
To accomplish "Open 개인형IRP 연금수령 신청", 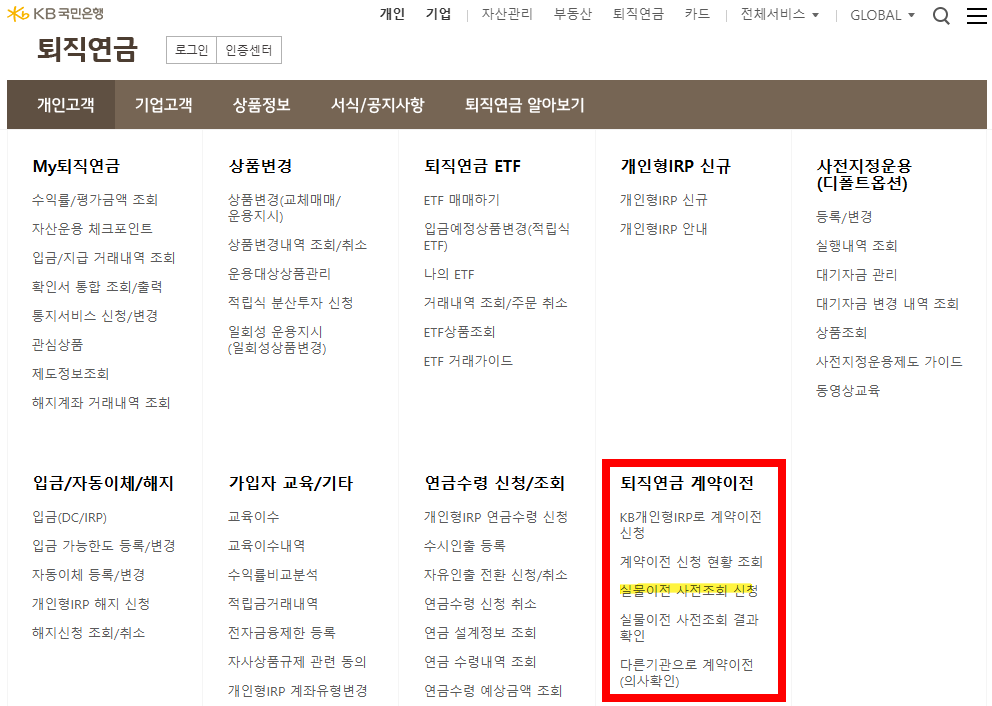I will pos(495,517).
